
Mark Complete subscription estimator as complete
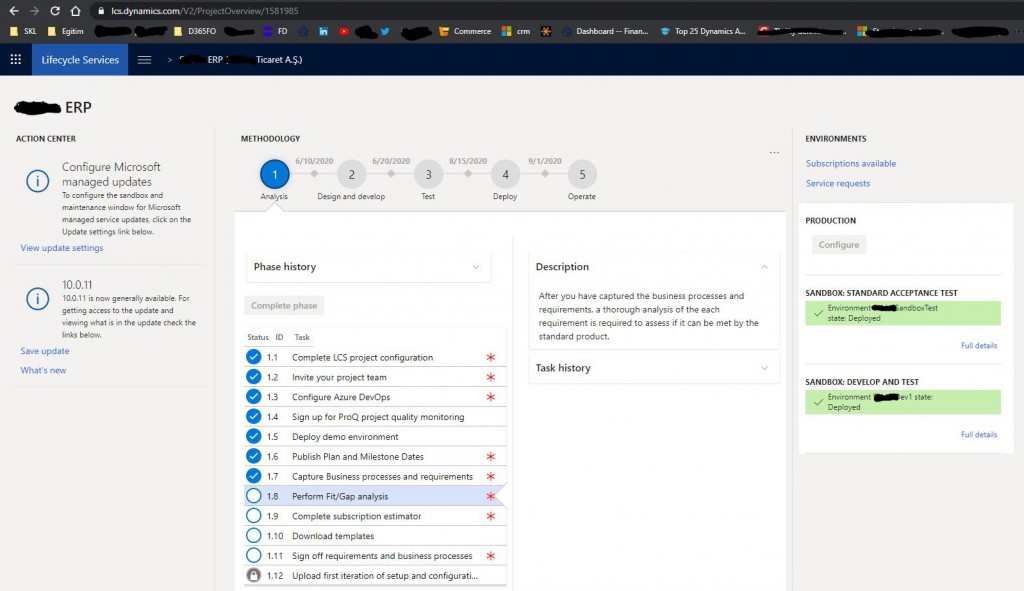[253, 516]
